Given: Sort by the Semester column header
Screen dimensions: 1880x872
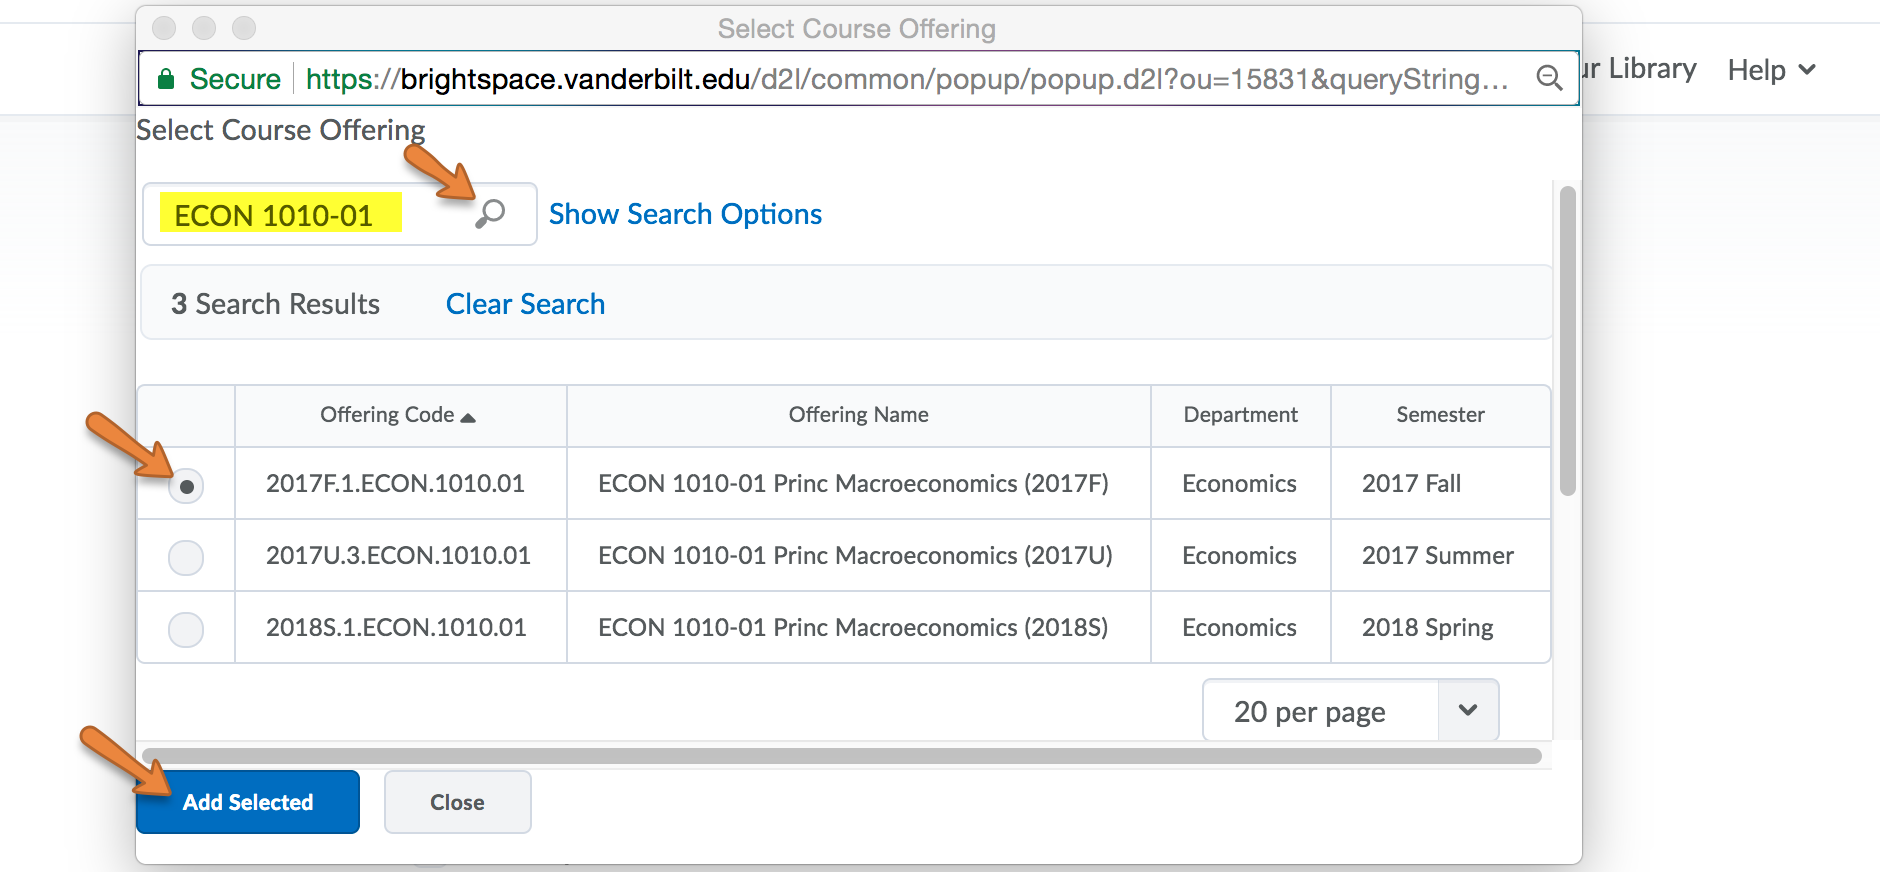Looking at the screenshot, I should pos(1440,415).
